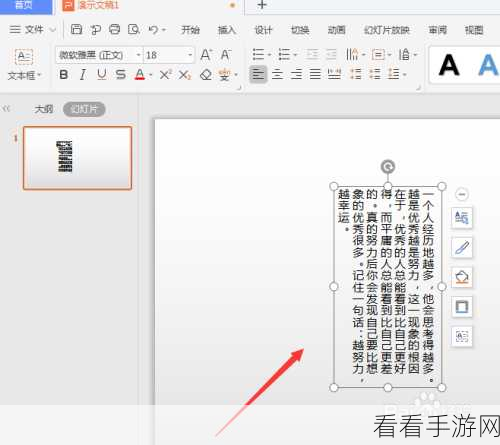Screen dimensions: 500x445
Task: Click the align text icon
Action: point(378,54)
